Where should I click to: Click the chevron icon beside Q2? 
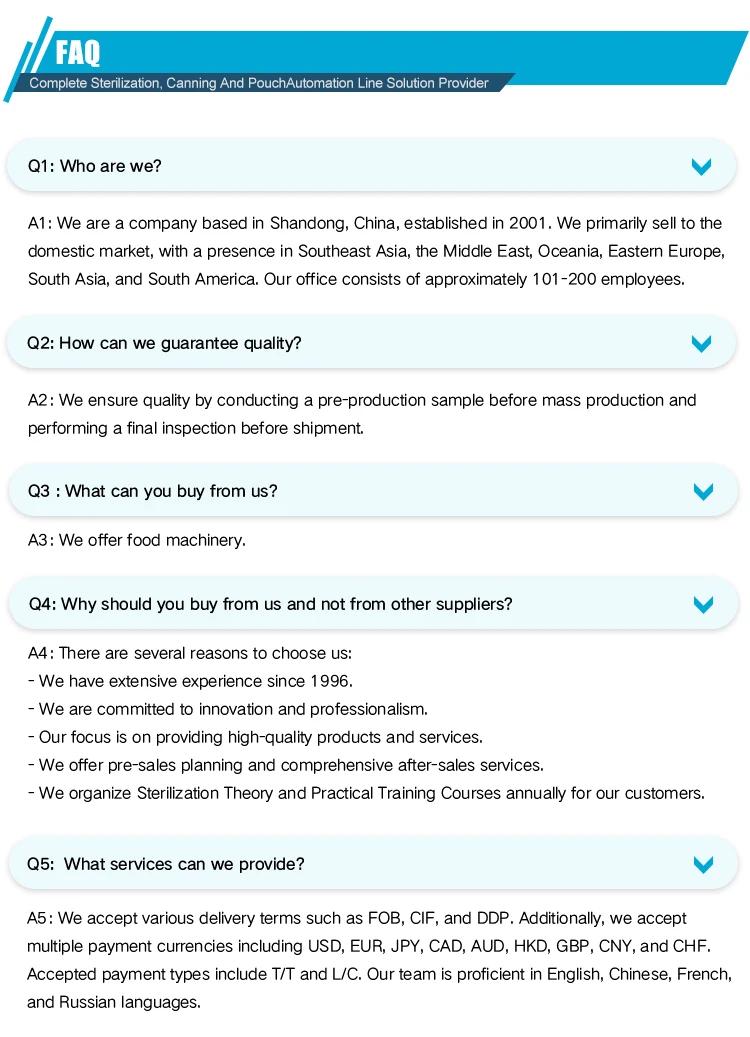[x=701, y=343]
